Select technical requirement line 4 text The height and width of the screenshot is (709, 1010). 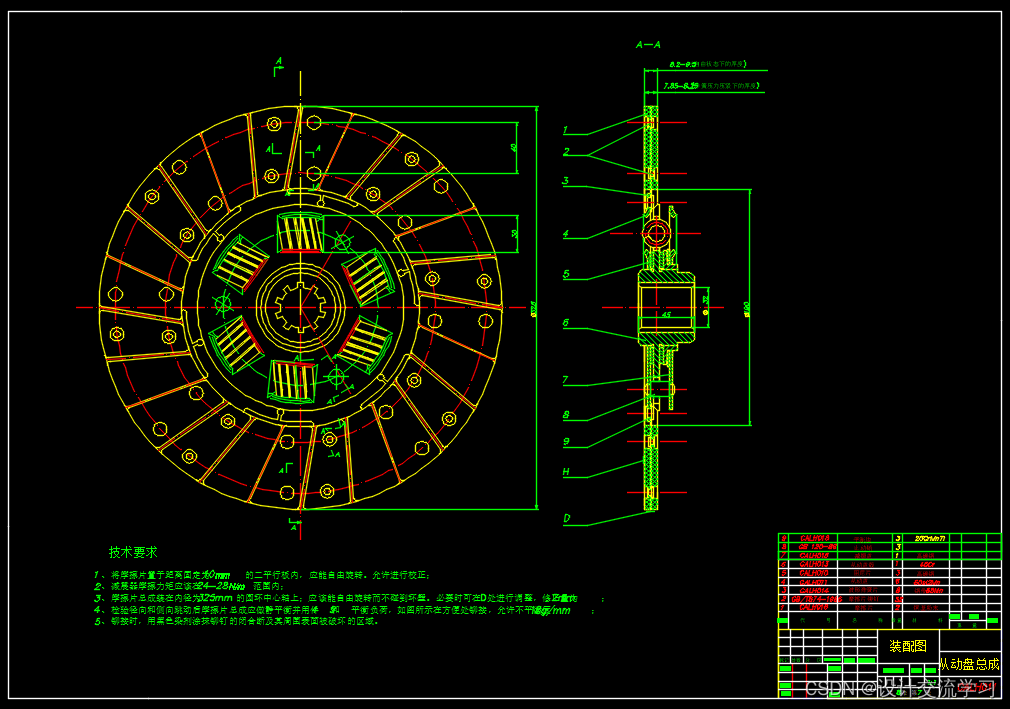344,610
